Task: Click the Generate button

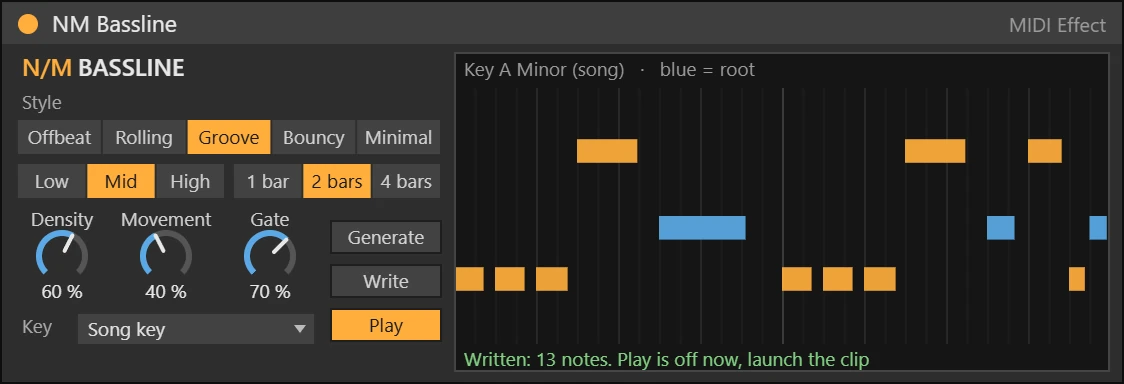Action: point(386,237)
